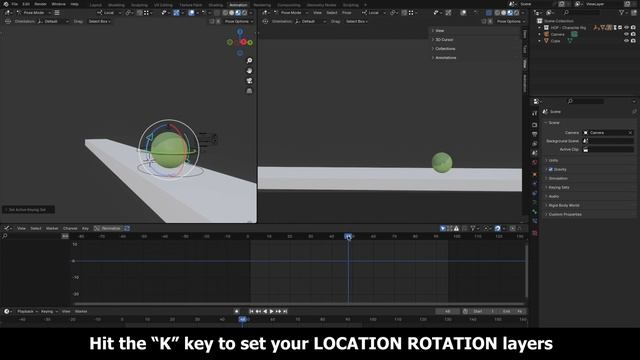The image size is (640, 360).
Task: Toggle auto keying record button
Action: coord(237,311)
